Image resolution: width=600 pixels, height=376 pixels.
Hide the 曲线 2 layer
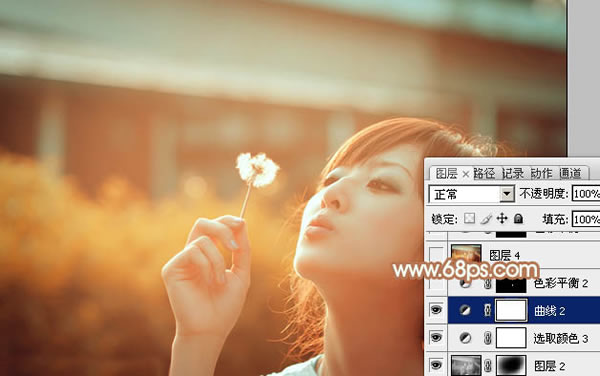click(x=436, y=310)
